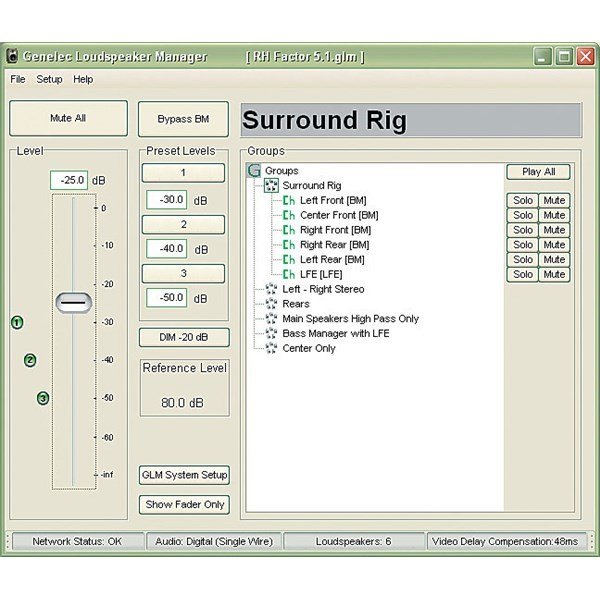Click the -30.0 dB preset field
Screen dimensions: 600x600
pos(167,200)
